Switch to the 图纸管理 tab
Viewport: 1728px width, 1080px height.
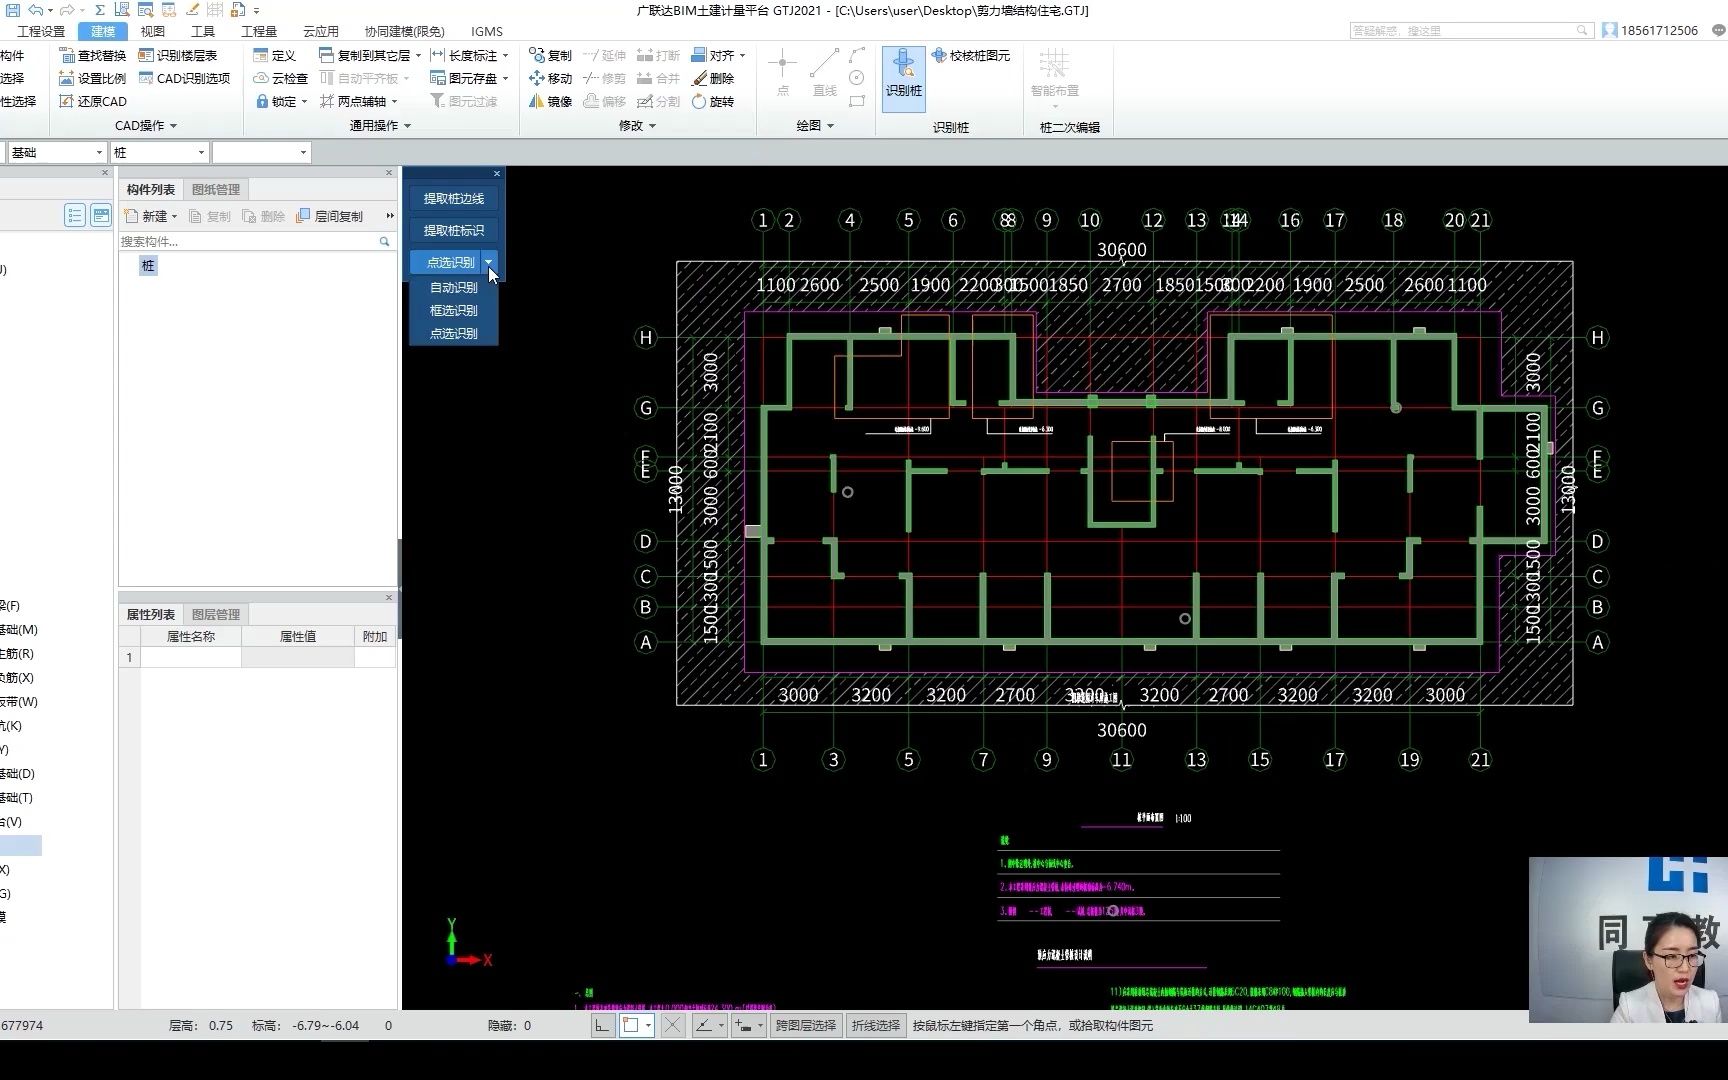click(x=215, y=189)
